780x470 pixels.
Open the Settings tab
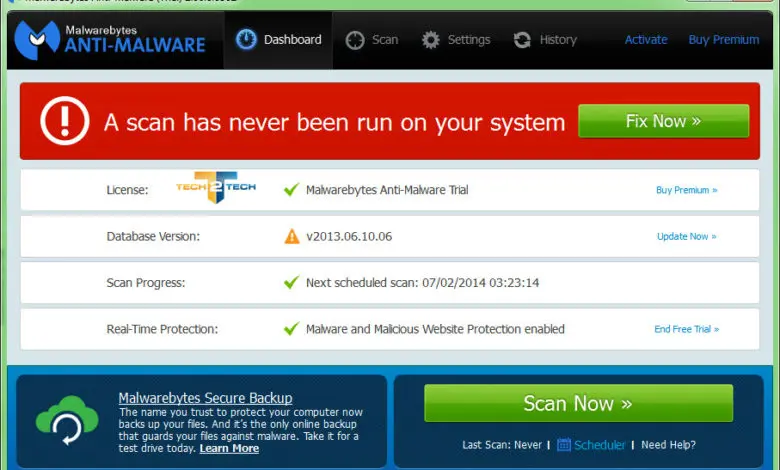456,40
